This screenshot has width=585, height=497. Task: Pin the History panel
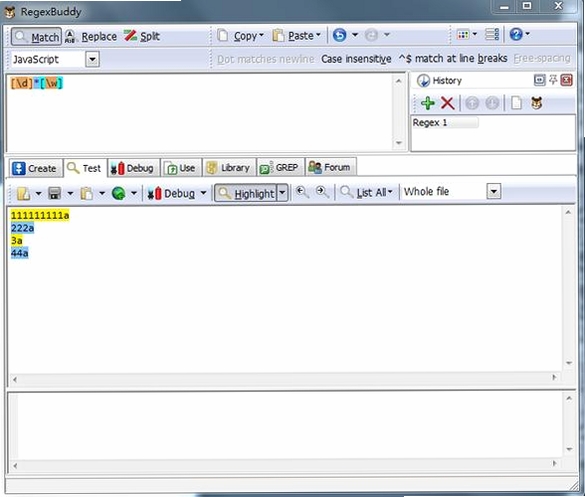(553, 80)
